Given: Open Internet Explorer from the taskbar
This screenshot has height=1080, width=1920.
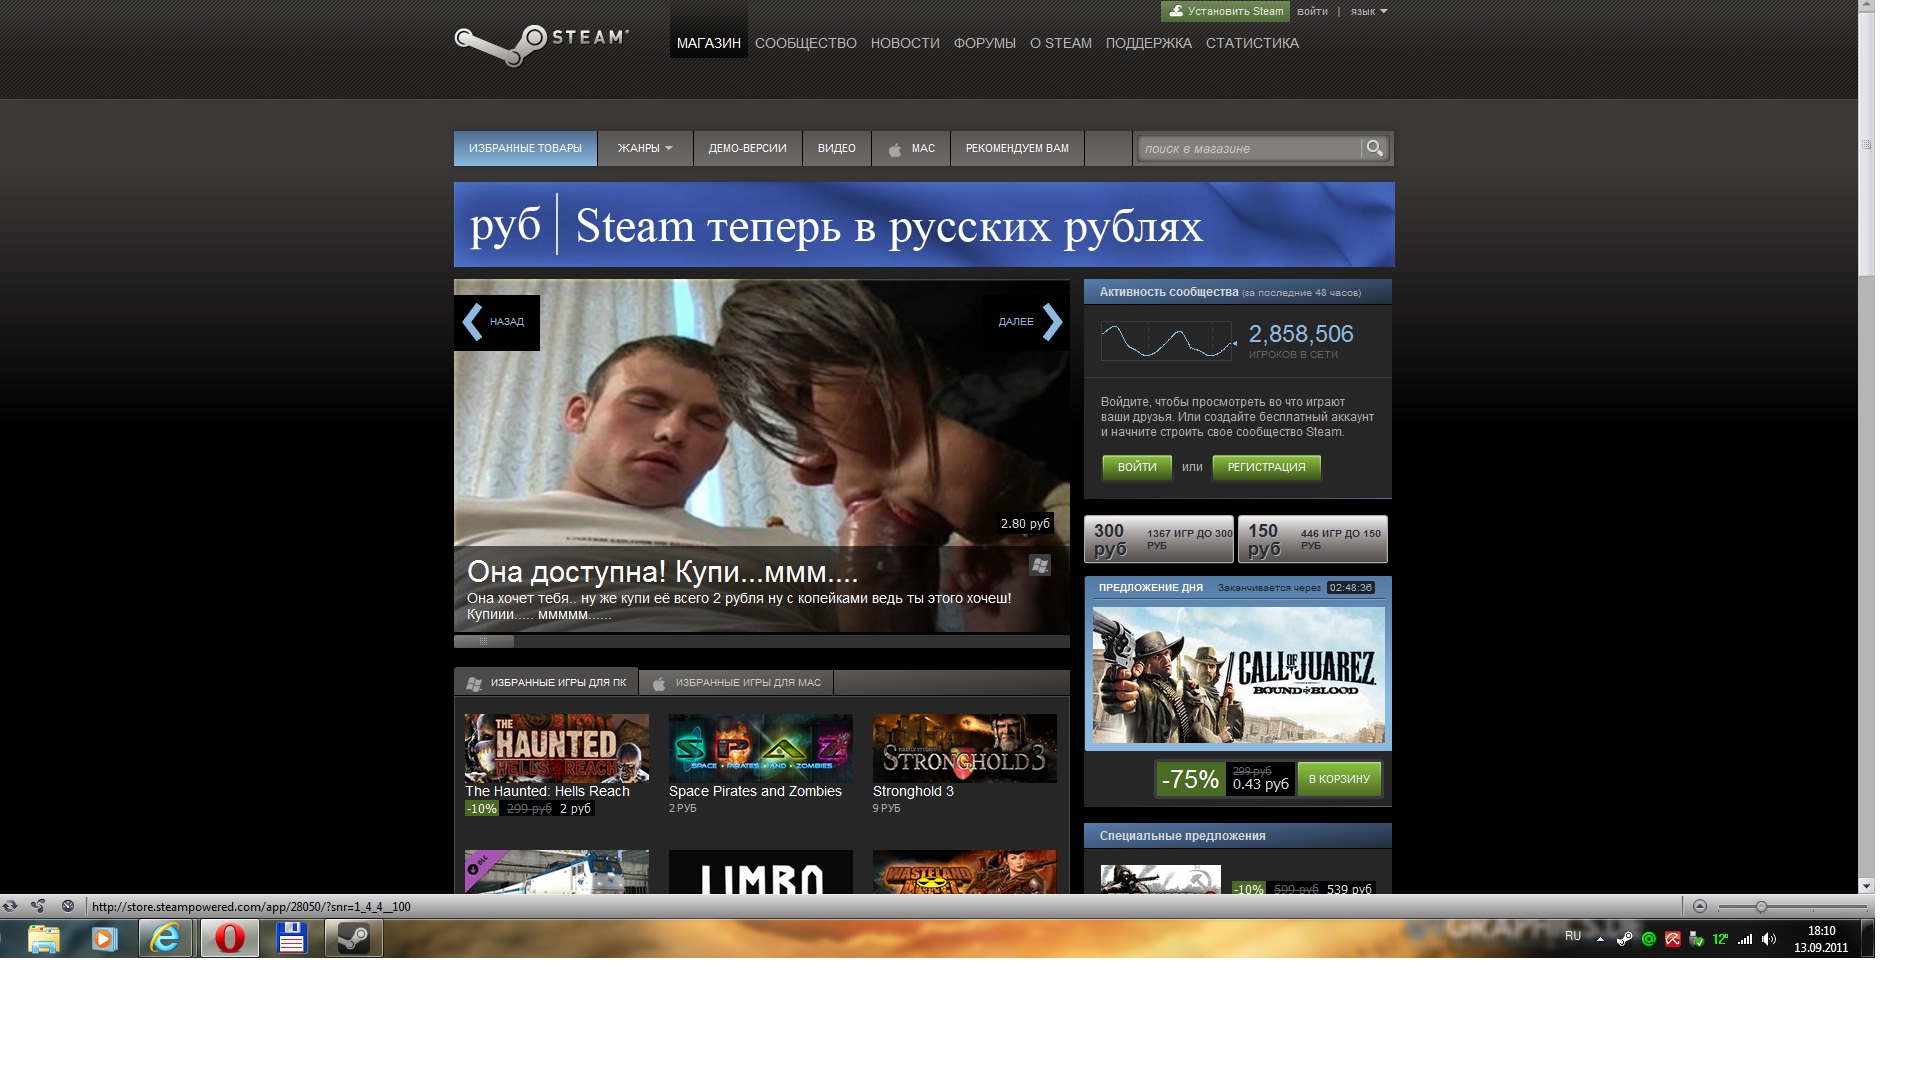Looking at the screenshot, I should (165, 939).
